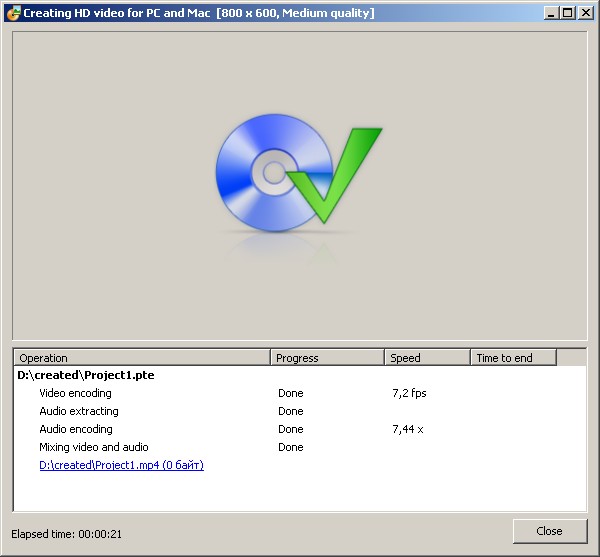Open the D:\created\Project1.mp4 link
600x557 pixels.
121,465
